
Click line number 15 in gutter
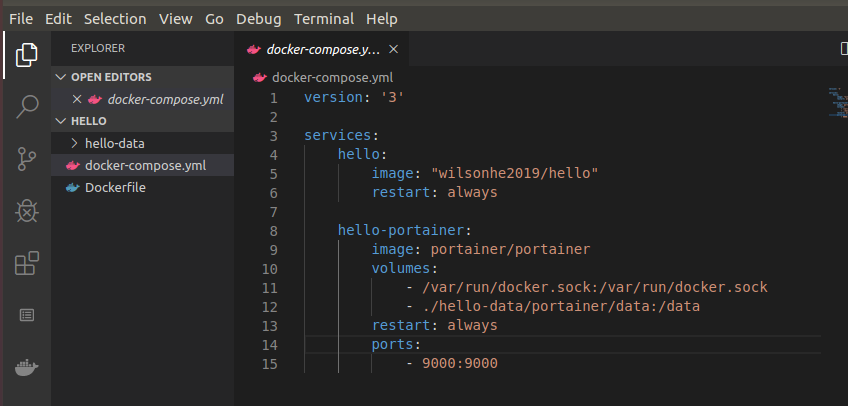click(269, 364)
